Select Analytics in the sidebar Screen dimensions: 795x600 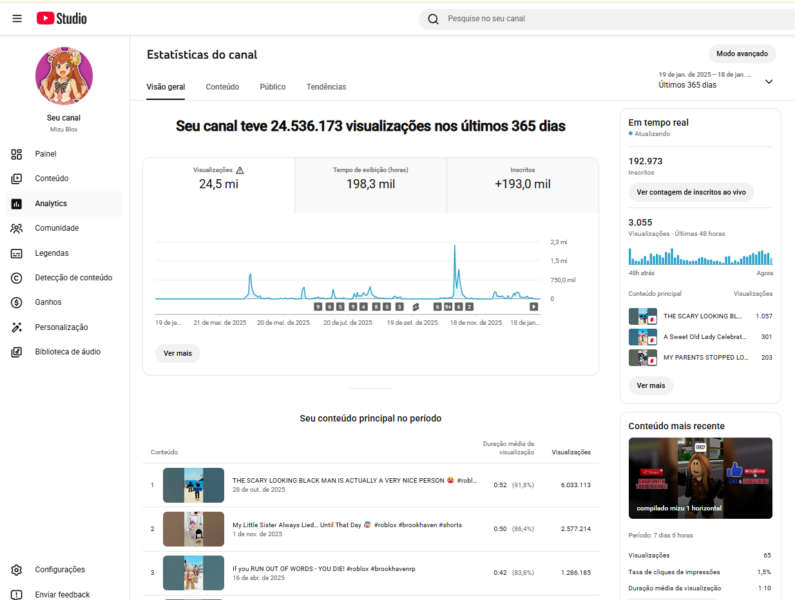64,203
